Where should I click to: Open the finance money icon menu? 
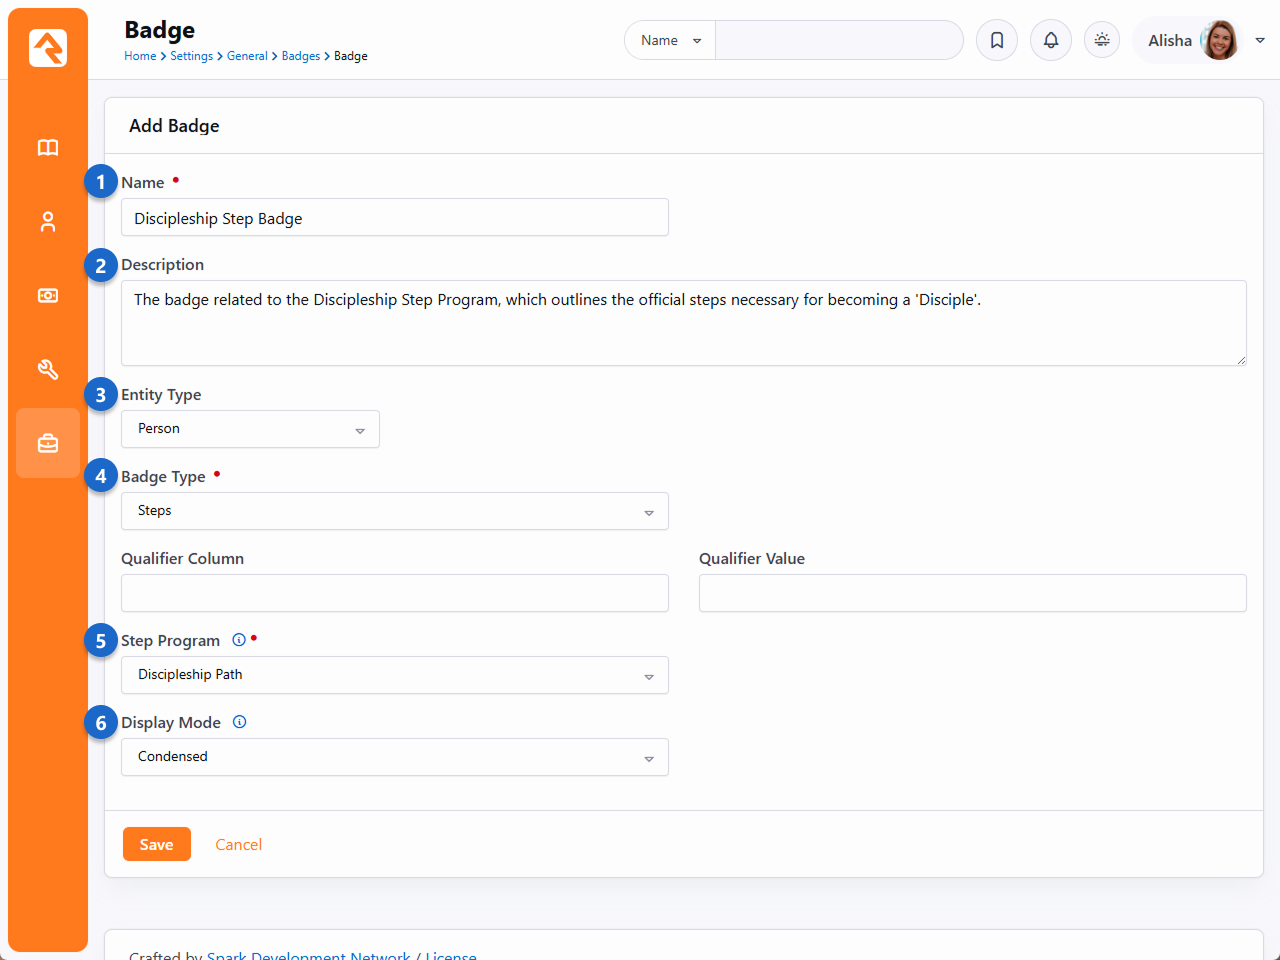[48, 296]
